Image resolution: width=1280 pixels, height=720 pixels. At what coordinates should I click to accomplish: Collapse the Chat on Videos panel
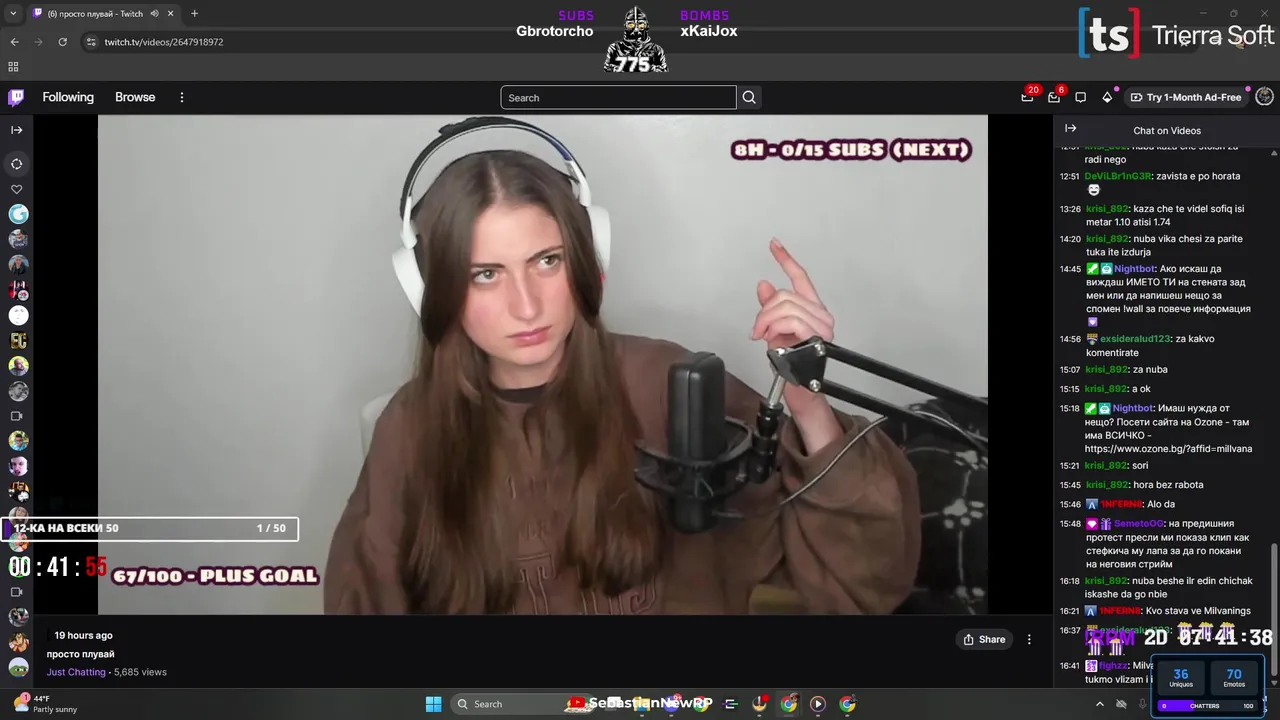[x=1070, y=129]
